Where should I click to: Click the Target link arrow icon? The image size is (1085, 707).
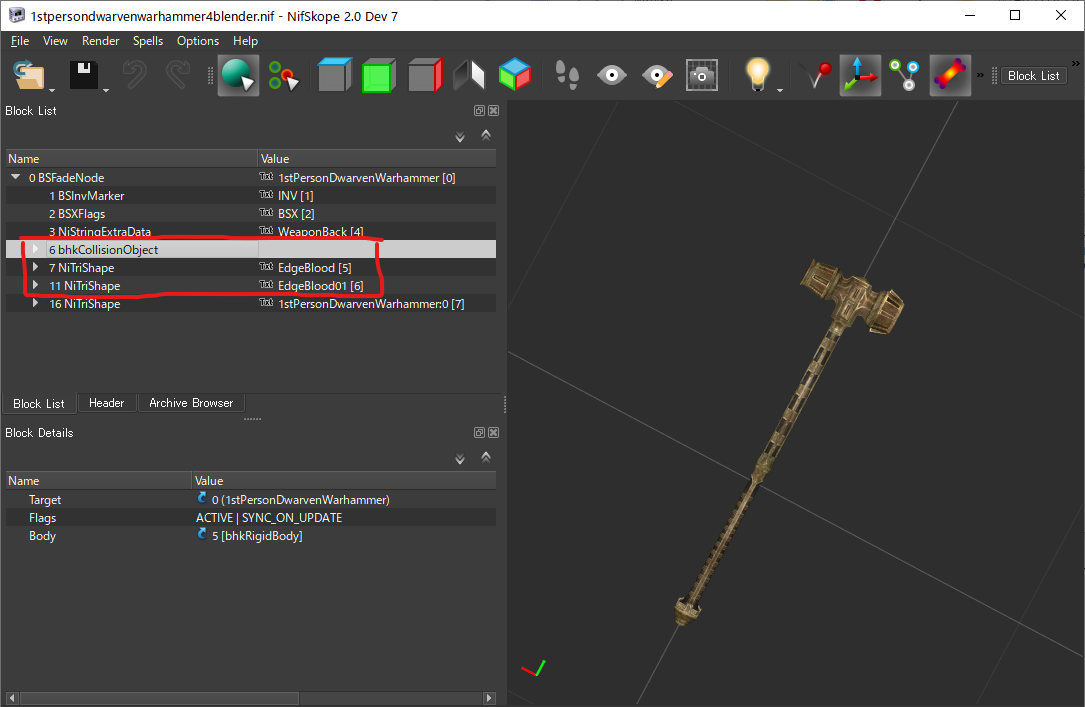202,497
